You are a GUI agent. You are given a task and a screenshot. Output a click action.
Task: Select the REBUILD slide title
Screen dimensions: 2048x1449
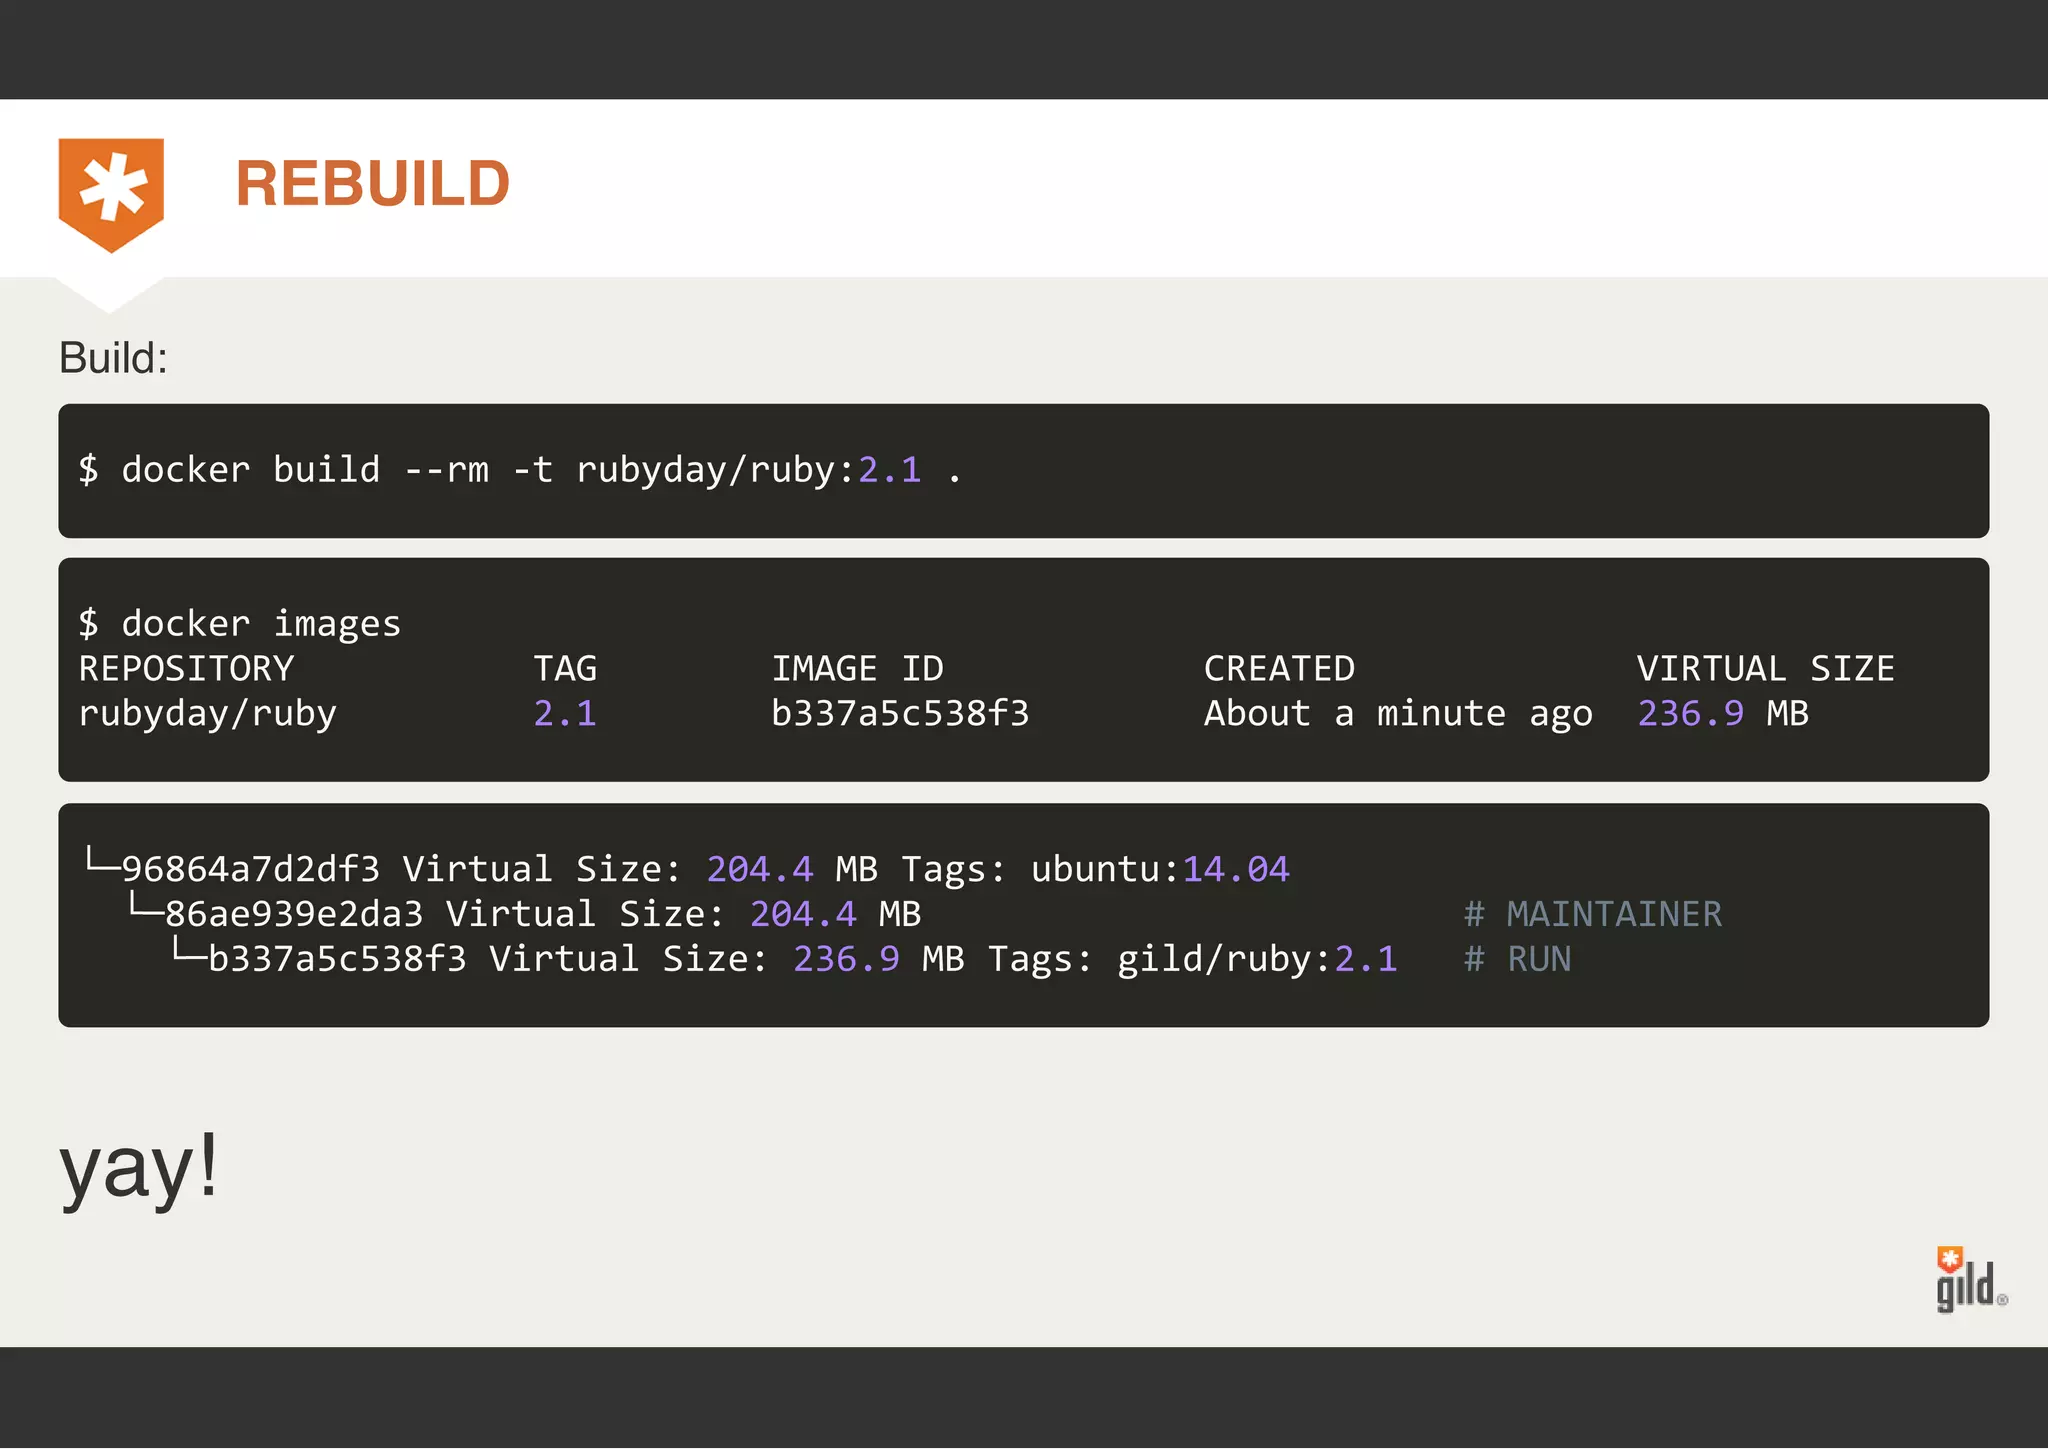[373, 184]
